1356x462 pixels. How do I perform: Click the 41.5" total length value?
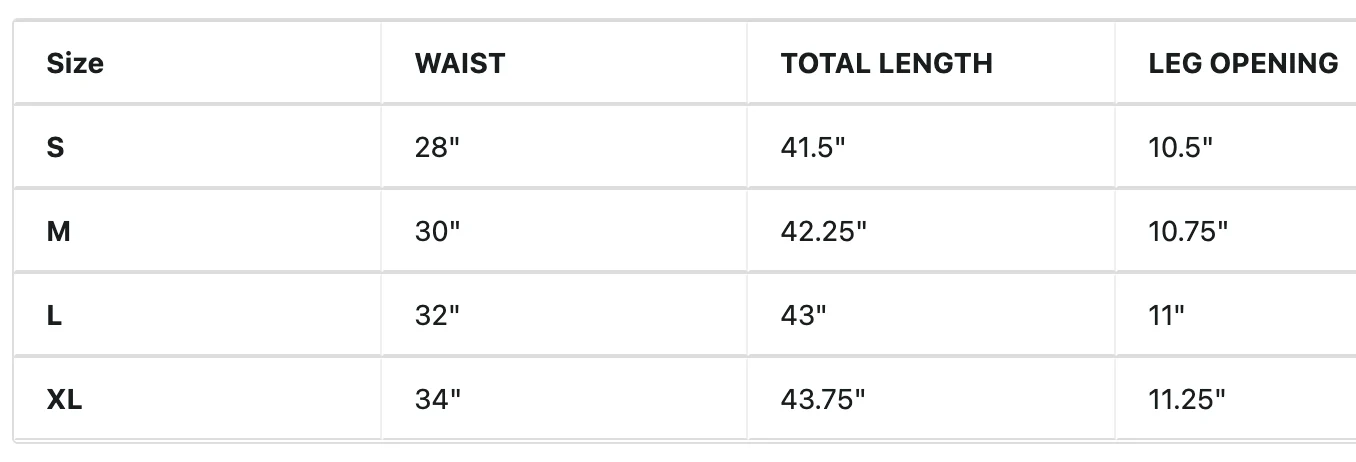tap(813, 148)
